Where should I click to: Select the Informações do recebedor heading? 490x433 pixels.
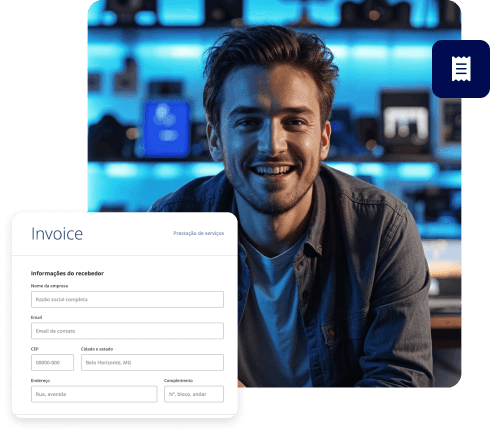pos(67,273)
